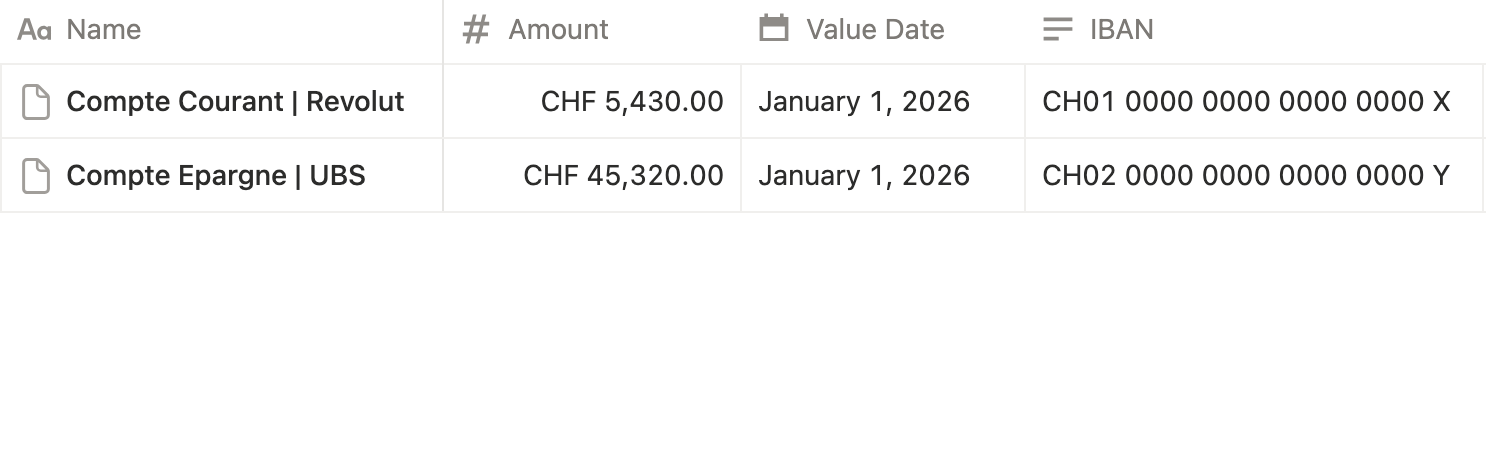Edit the UBS row's January 1, 2026 date
This screenshot has width=1486, height=472.
tap(883, 176)
